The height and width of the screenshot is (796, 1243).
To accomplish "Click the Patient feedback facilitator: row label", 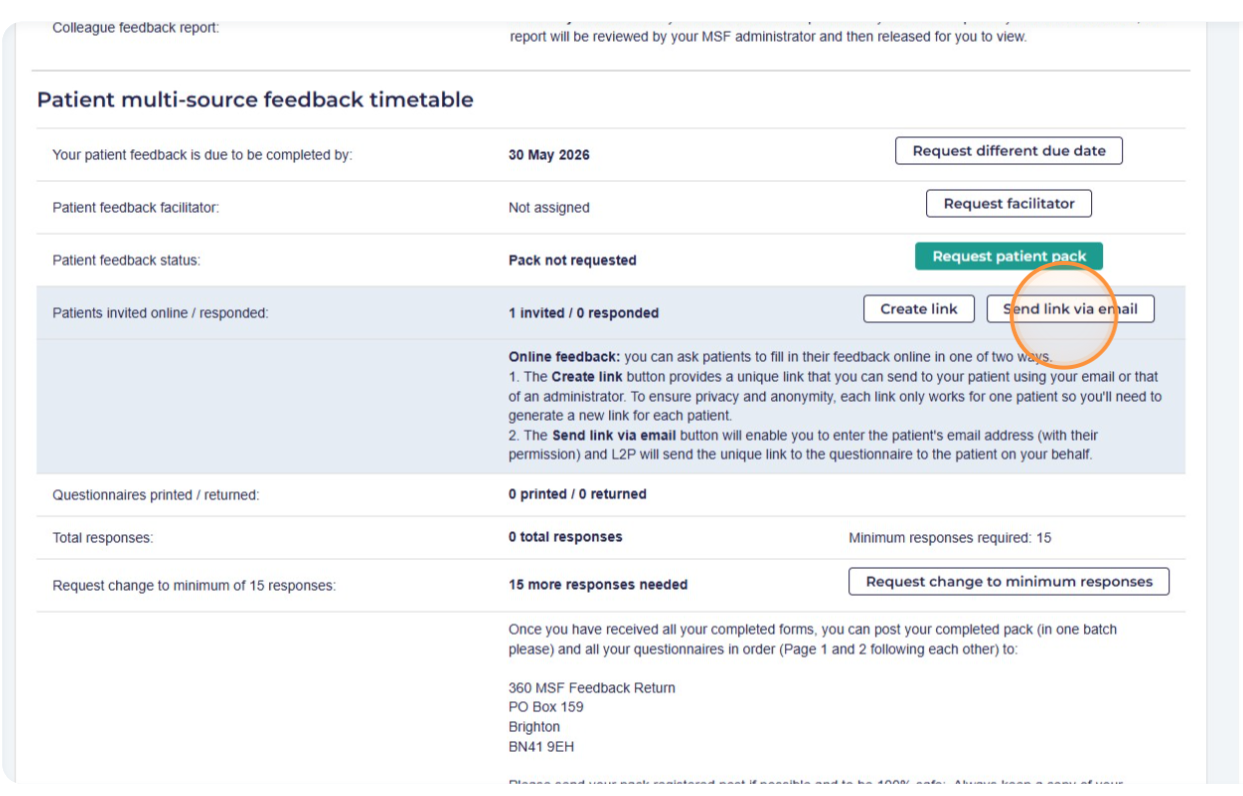I will tap(135, 208).
